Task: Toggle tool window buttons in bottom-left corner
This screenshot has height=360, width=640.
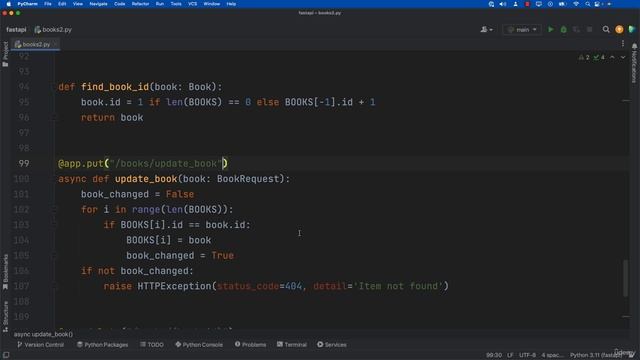Action: click(6, 355)
